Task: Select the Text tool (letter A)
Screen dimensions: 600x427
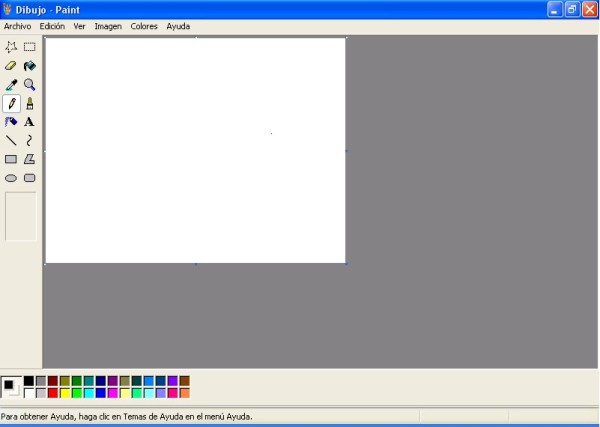Action: click(30, 122)
